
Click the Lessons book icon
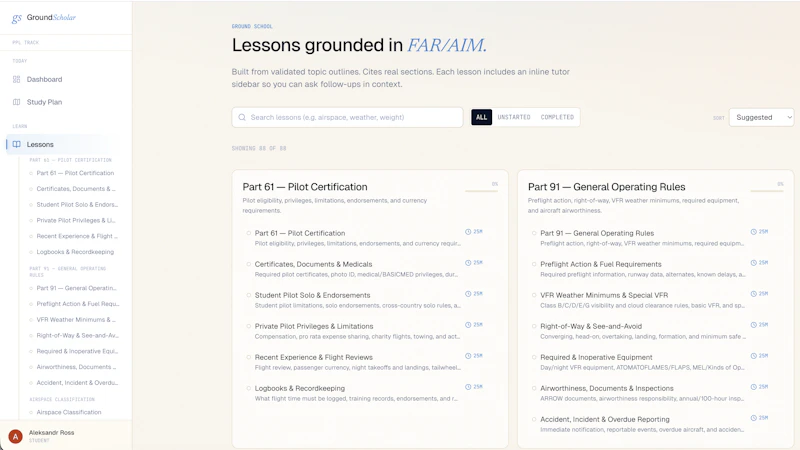pos(16,144)
